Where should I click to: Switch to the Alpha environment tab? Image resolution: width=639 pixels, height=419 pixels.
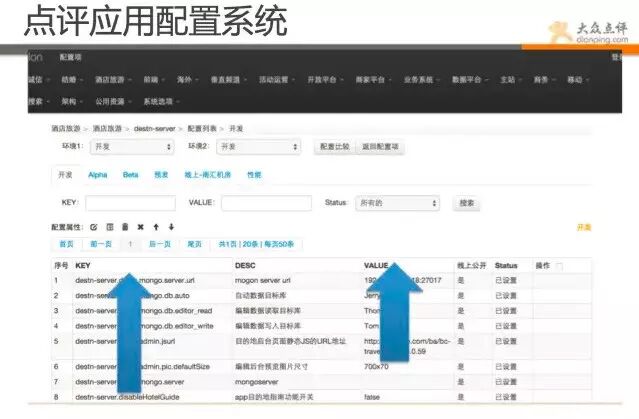(97, 175)
